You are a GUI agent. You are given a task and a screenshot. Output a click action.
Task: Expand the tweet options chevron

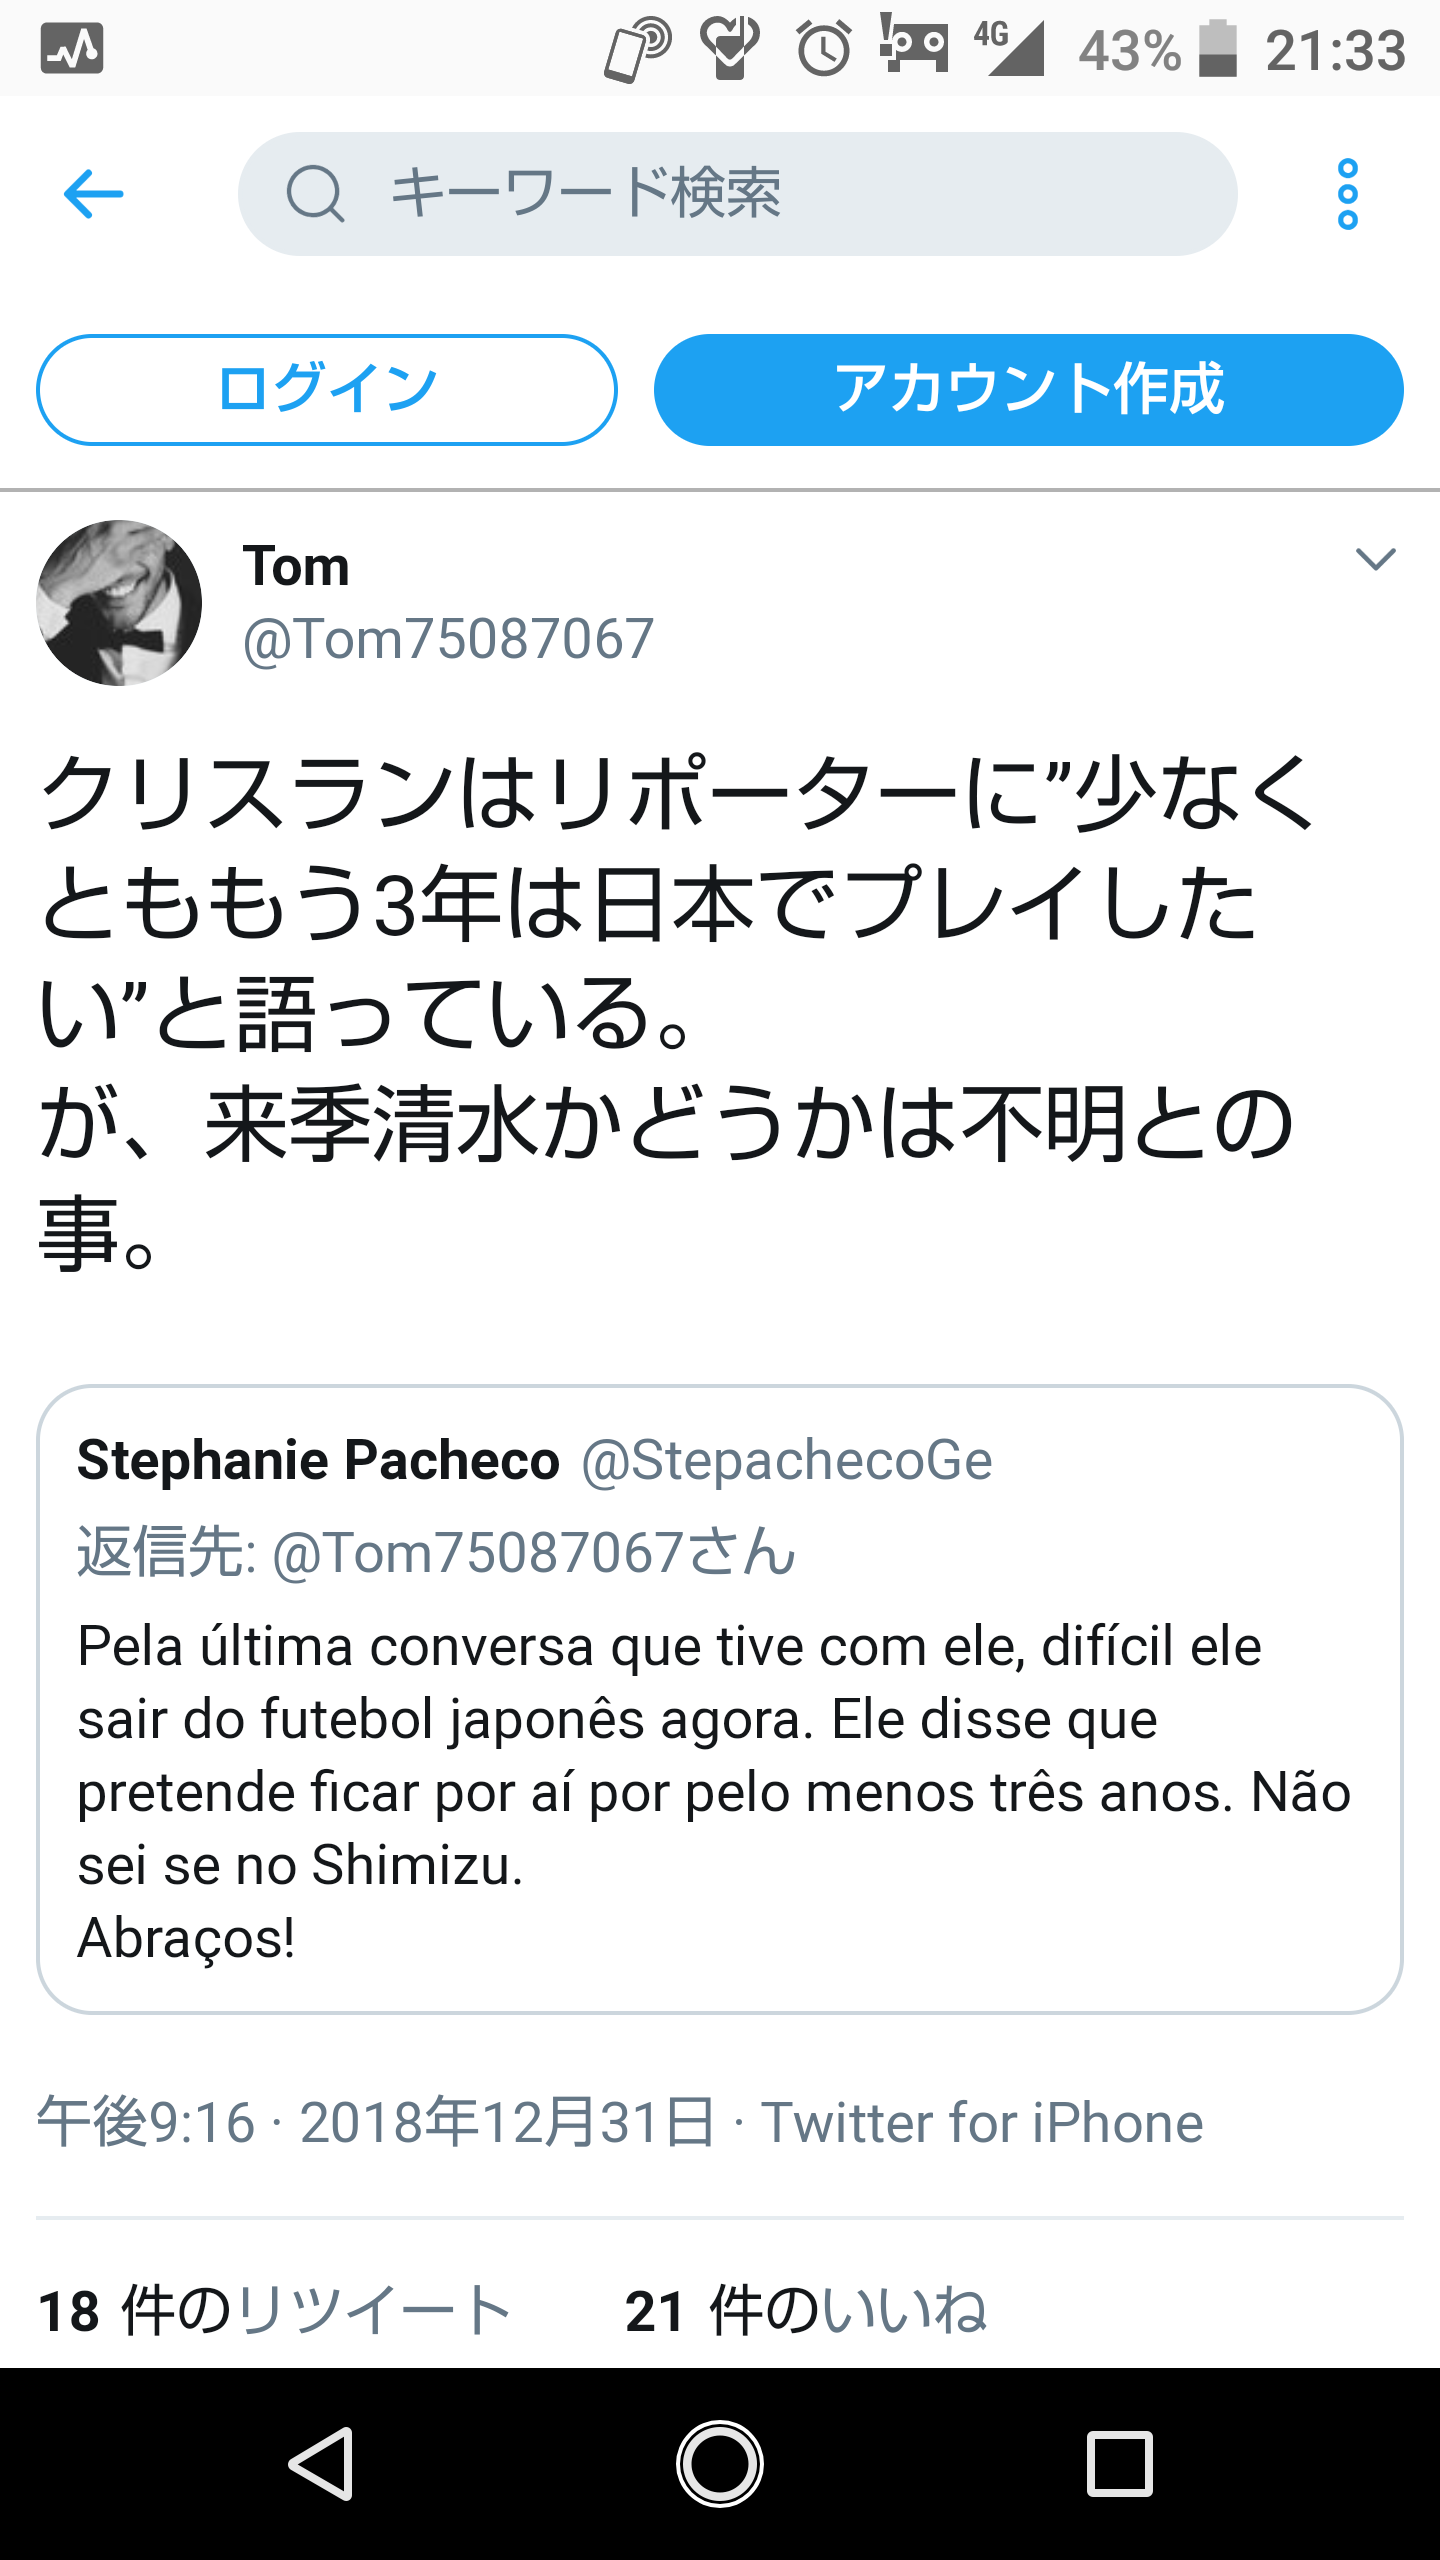click(x=1375, y=559)
